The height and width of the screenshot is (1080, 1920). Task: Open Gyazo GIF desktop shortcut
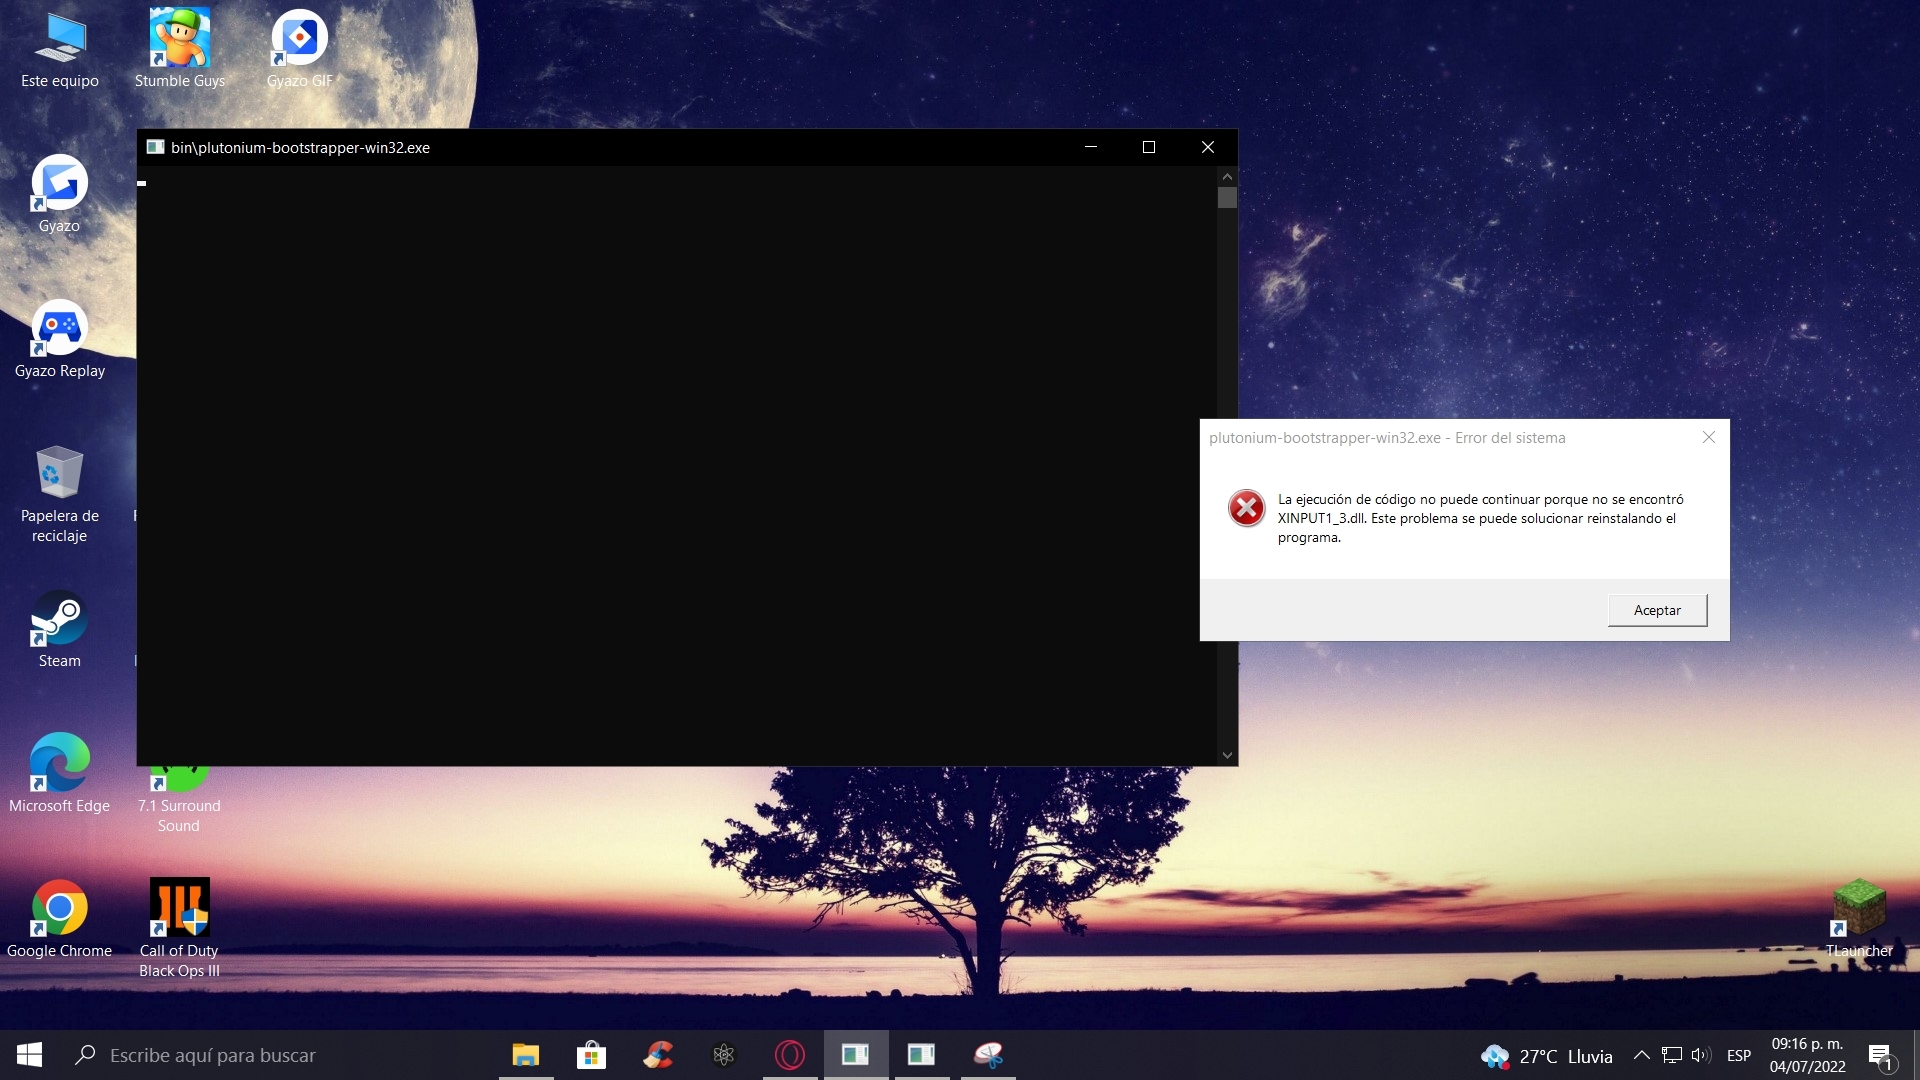point(299,40)
